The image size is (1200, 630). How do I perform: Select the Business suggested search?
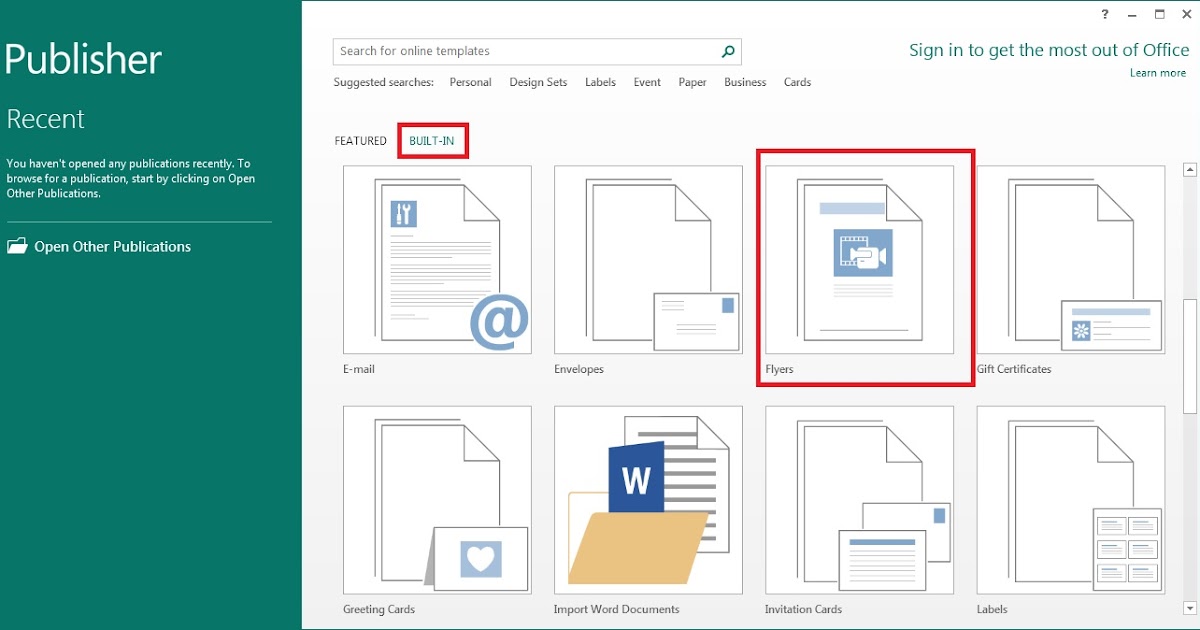point(745,82)
